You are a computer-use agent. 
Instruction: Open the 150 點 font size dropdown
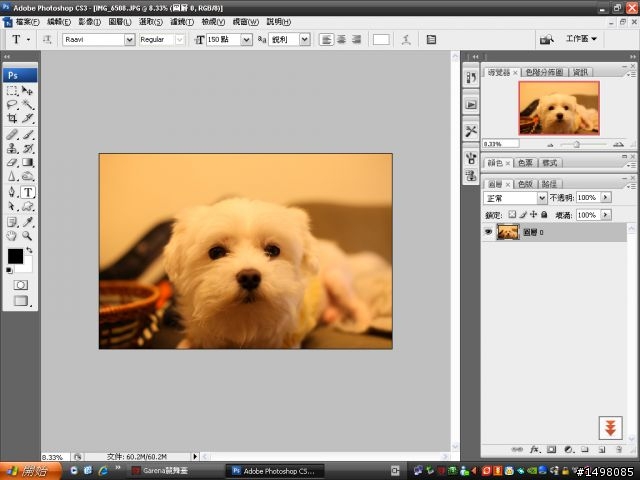[246, 40]
